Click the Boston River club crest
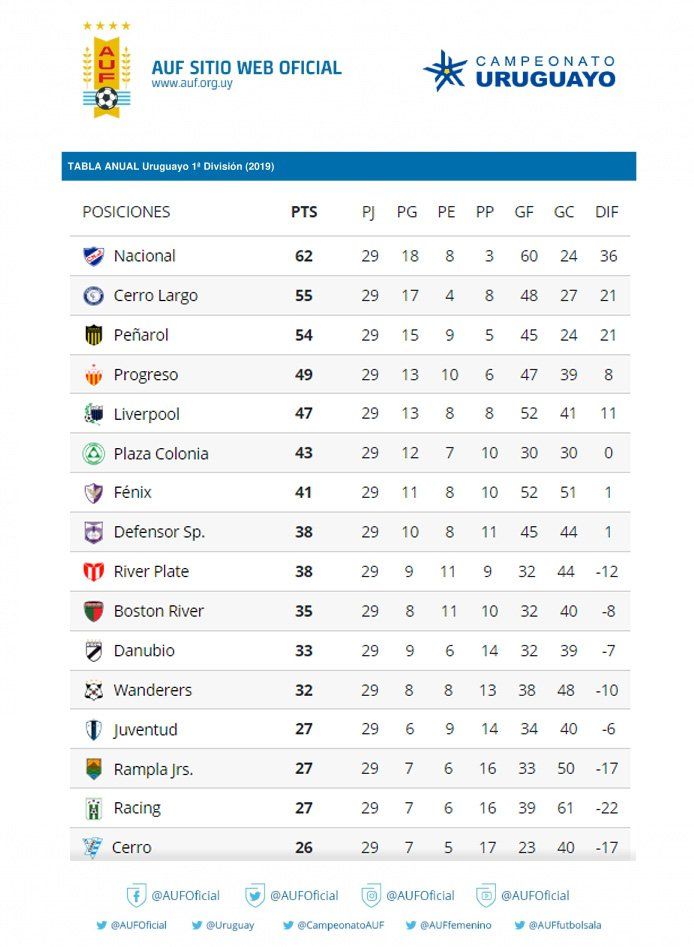 pos(93,611)
